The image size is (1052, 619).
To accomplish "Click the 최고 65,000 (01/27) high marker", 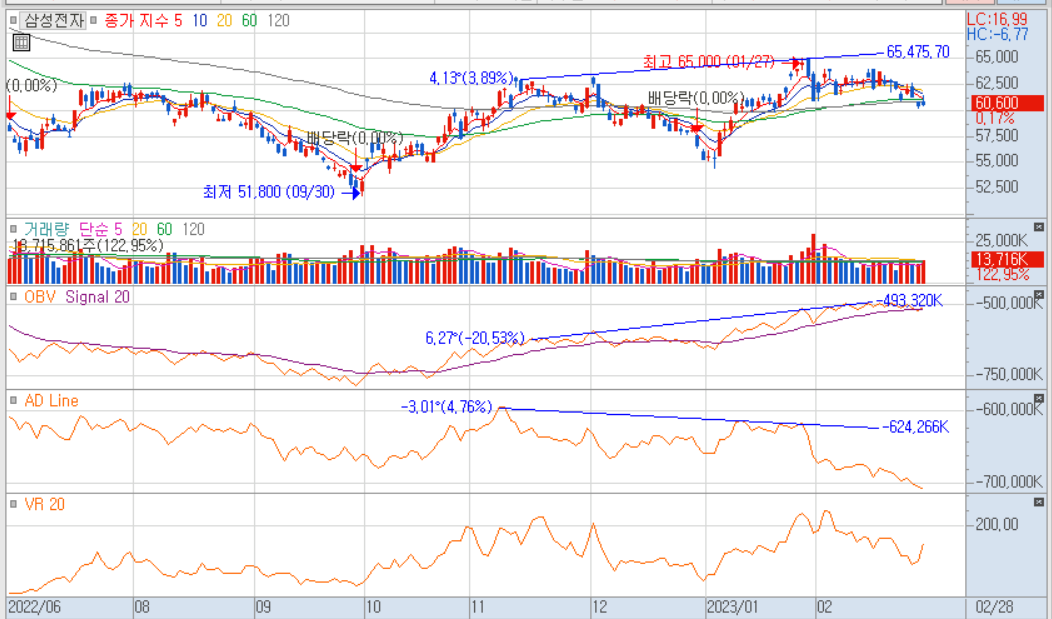I will [x=708, y=62].
